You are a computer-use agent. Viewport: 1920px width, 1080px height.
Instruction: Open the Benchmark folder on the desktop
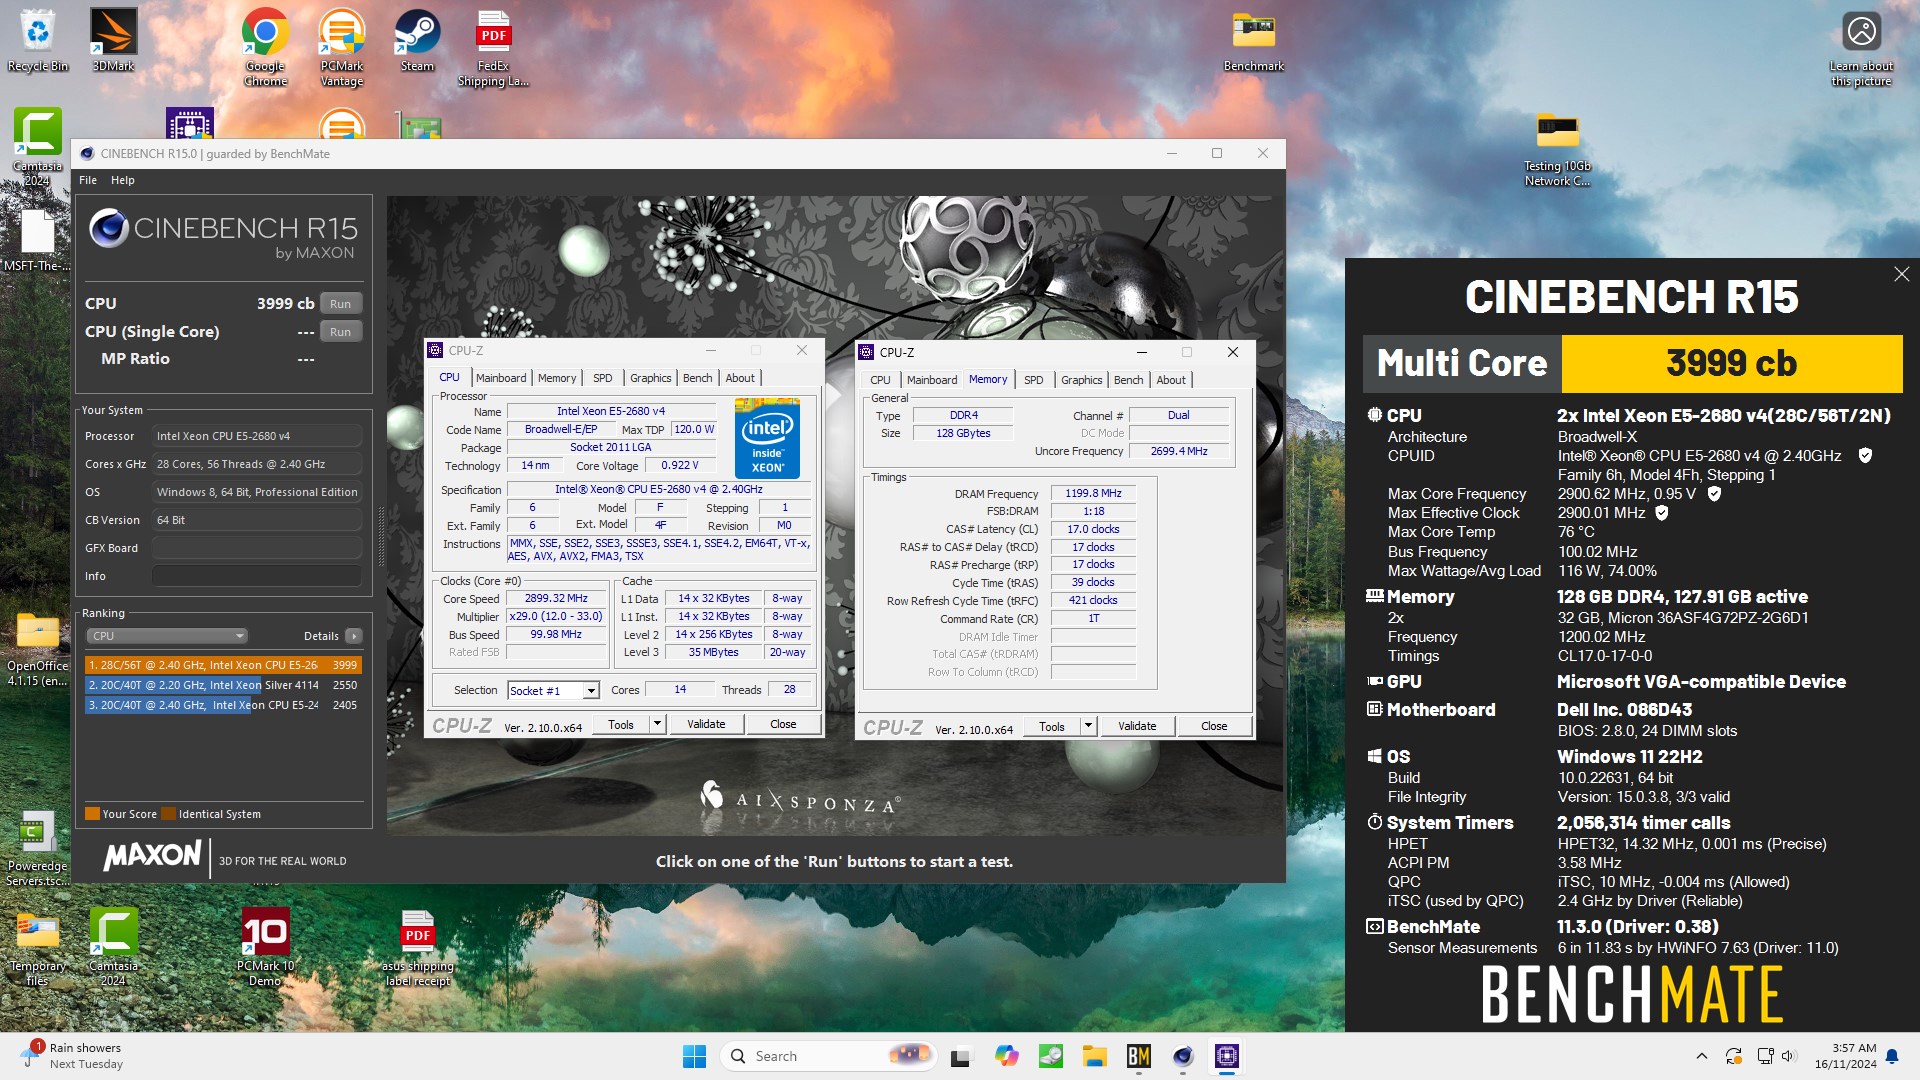tap(1253, 40)
